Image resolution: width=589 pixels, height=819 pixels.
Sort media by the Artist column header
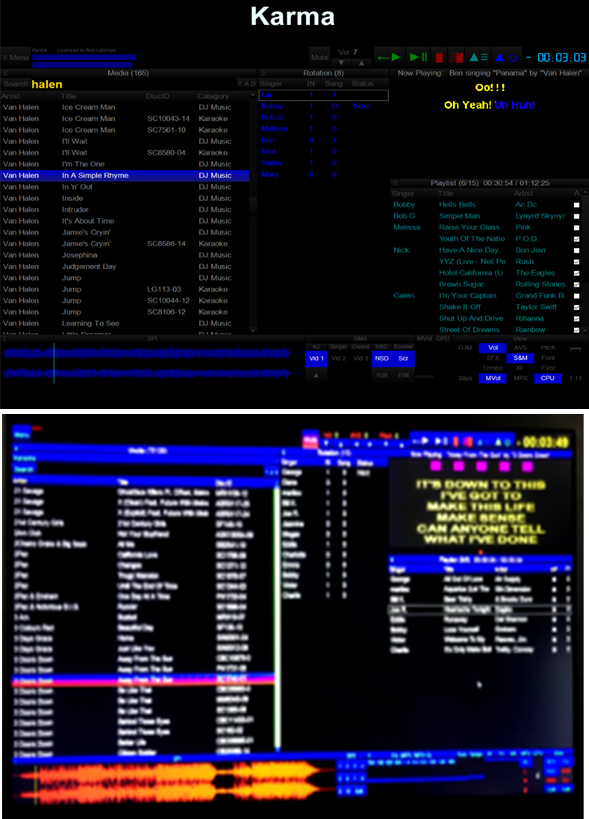coord(10,96)
